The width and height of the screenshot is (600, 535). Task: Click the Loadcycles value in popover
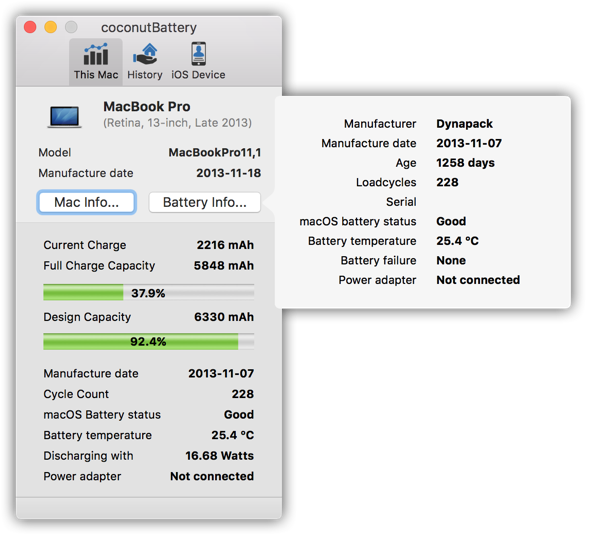point(447,182)
